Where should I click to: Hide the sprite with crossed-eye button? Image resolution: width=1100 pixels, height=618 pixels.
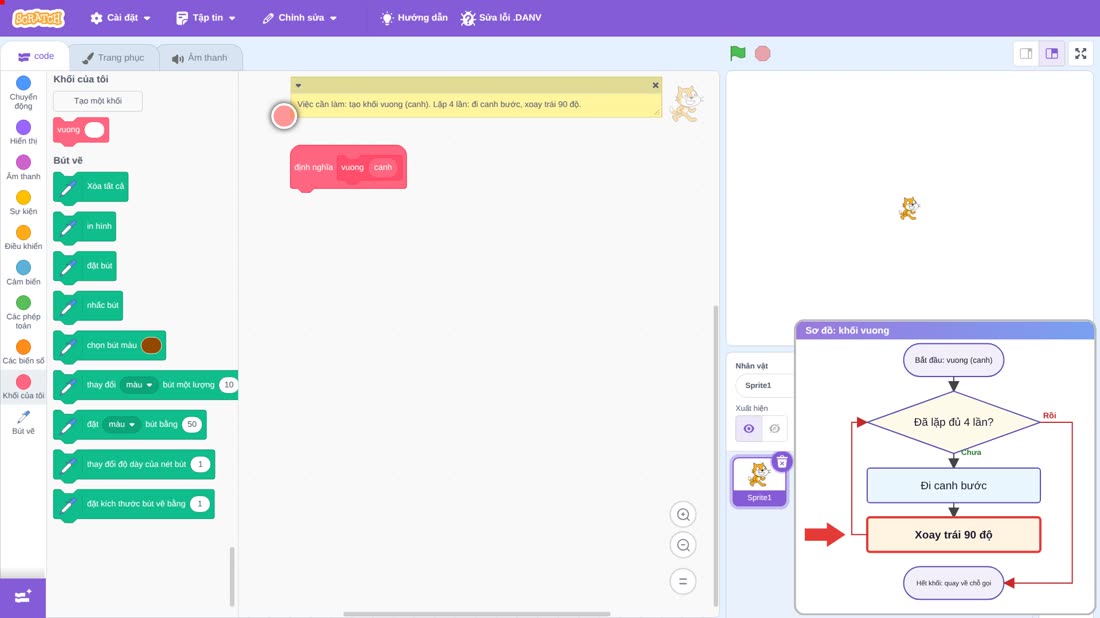774,429
